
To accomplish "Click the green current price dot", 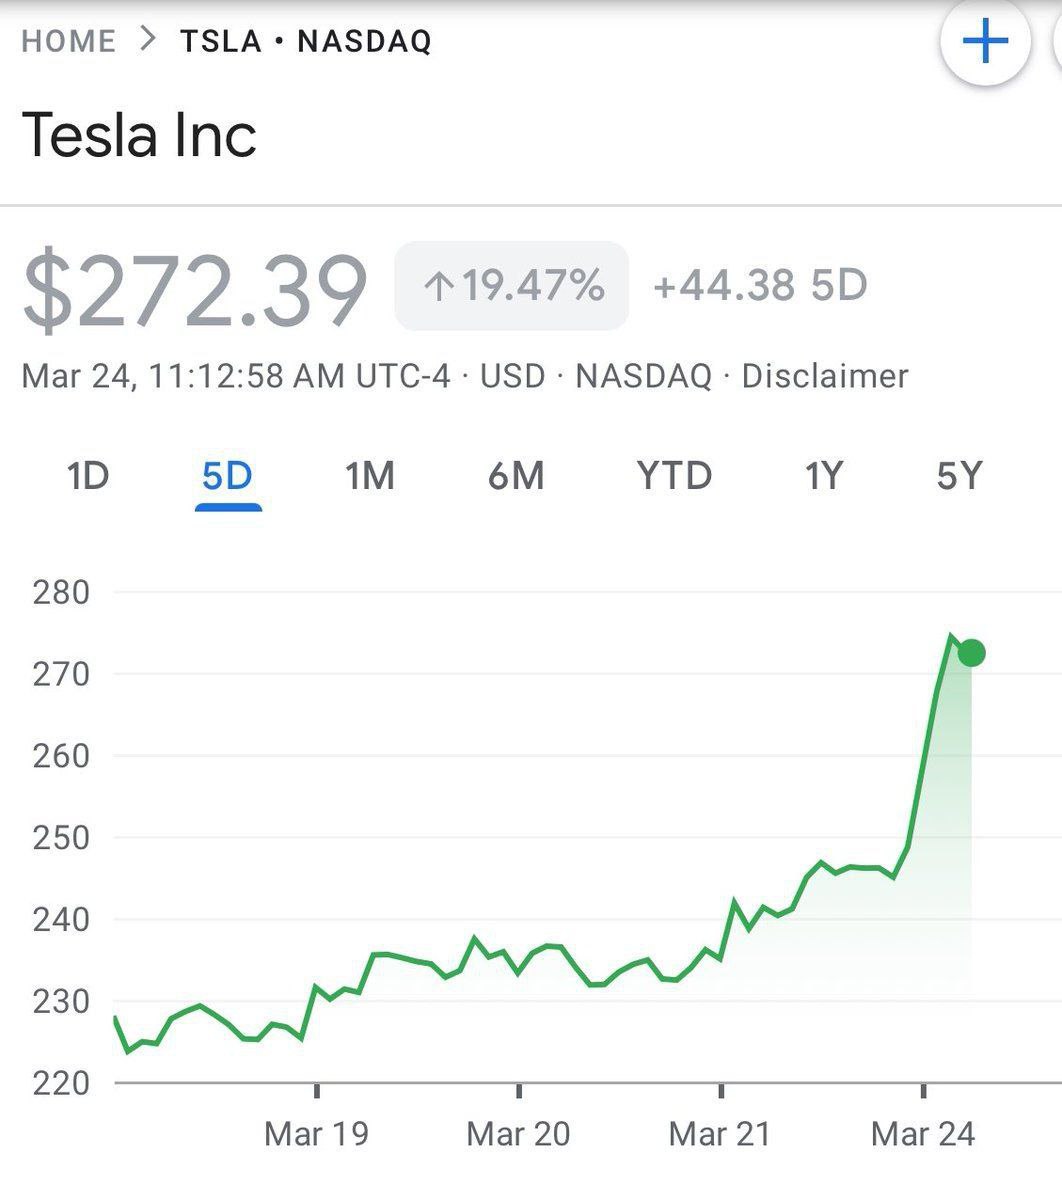I will click(971, 653).
